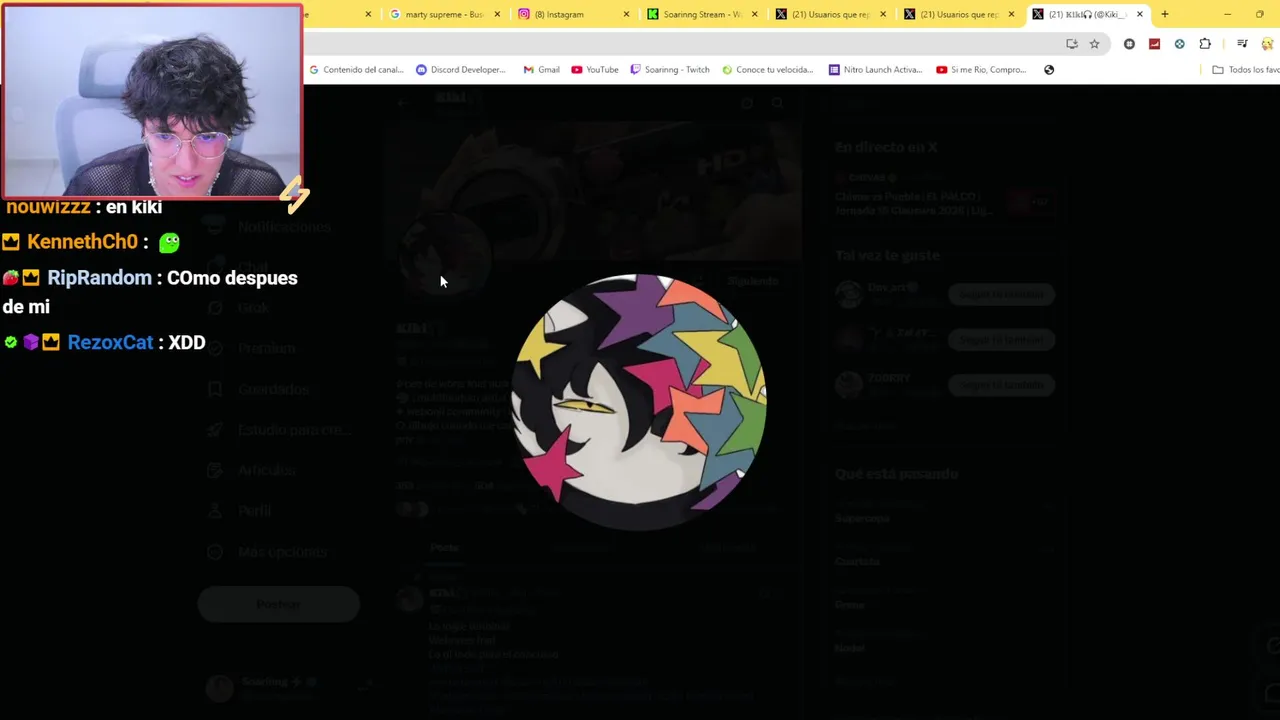Click the KennethCh0 chat username
The height and width of the screenshot is (720, 1280).
[82, 242]
